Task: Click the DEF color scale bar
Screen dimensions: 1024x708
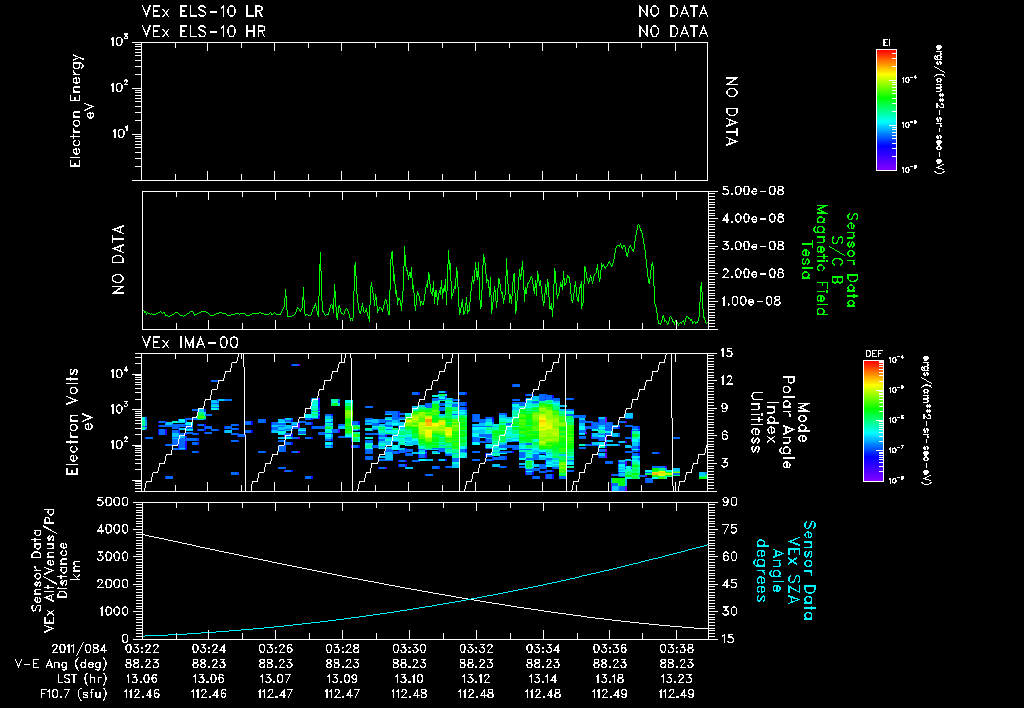Action: [873, 421]
